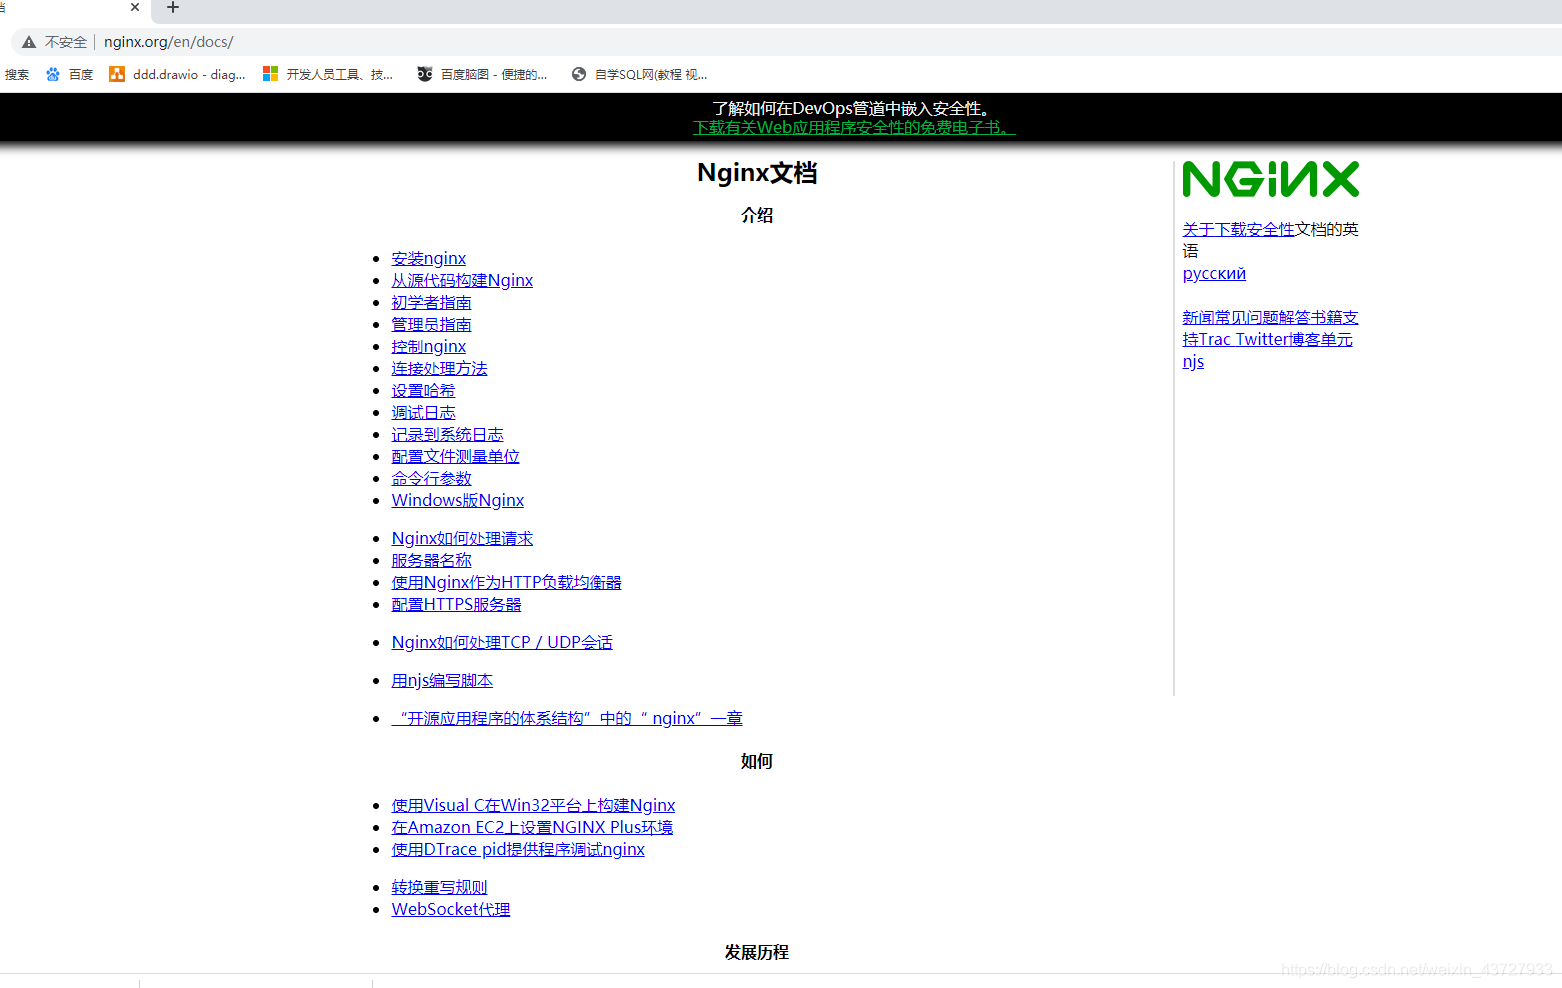The width and height of the screenshot is (1562, 988).
Task: Open the sidebar njs link
Action: [x=1193, y=361]
